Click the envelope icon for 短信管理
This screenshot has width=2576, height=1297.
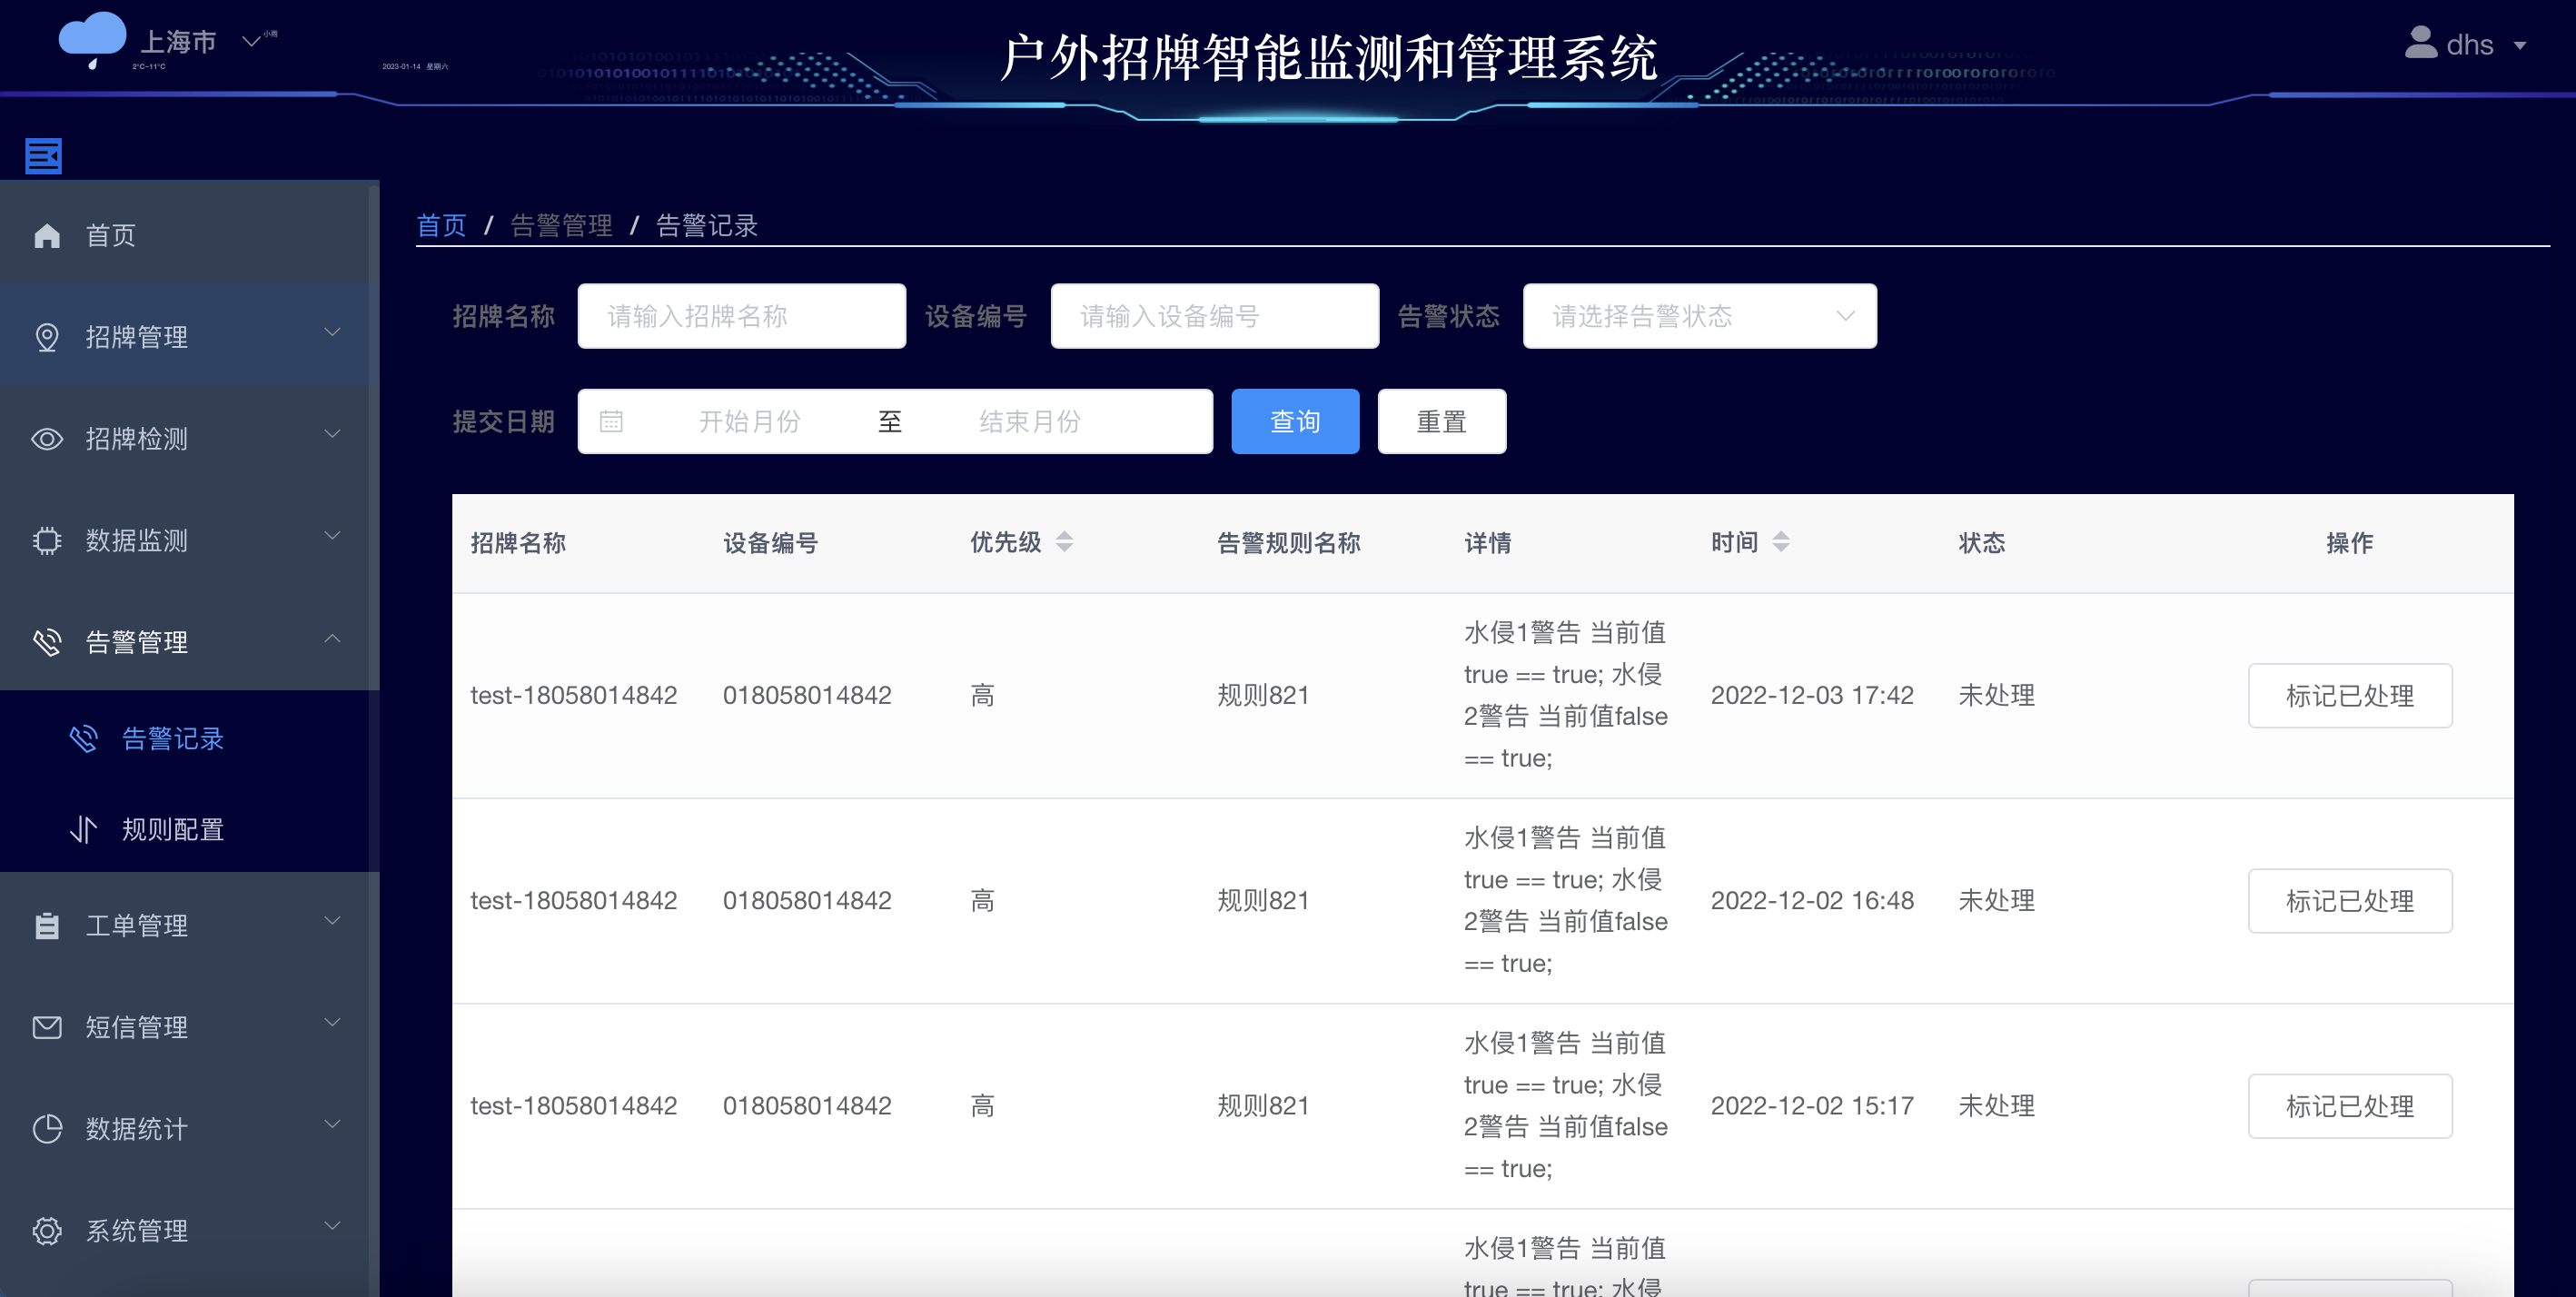(x=47, y=1027)
